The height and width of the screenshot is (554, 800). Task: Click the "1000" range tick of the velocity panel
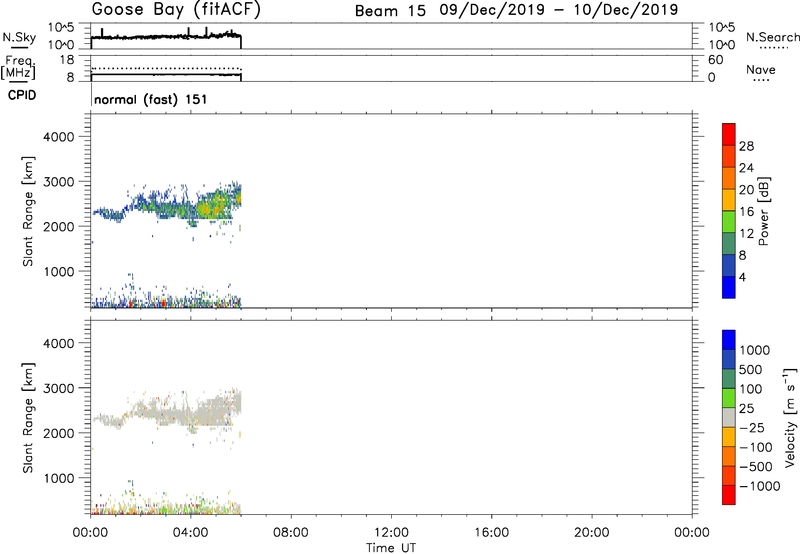click(59, 478)
